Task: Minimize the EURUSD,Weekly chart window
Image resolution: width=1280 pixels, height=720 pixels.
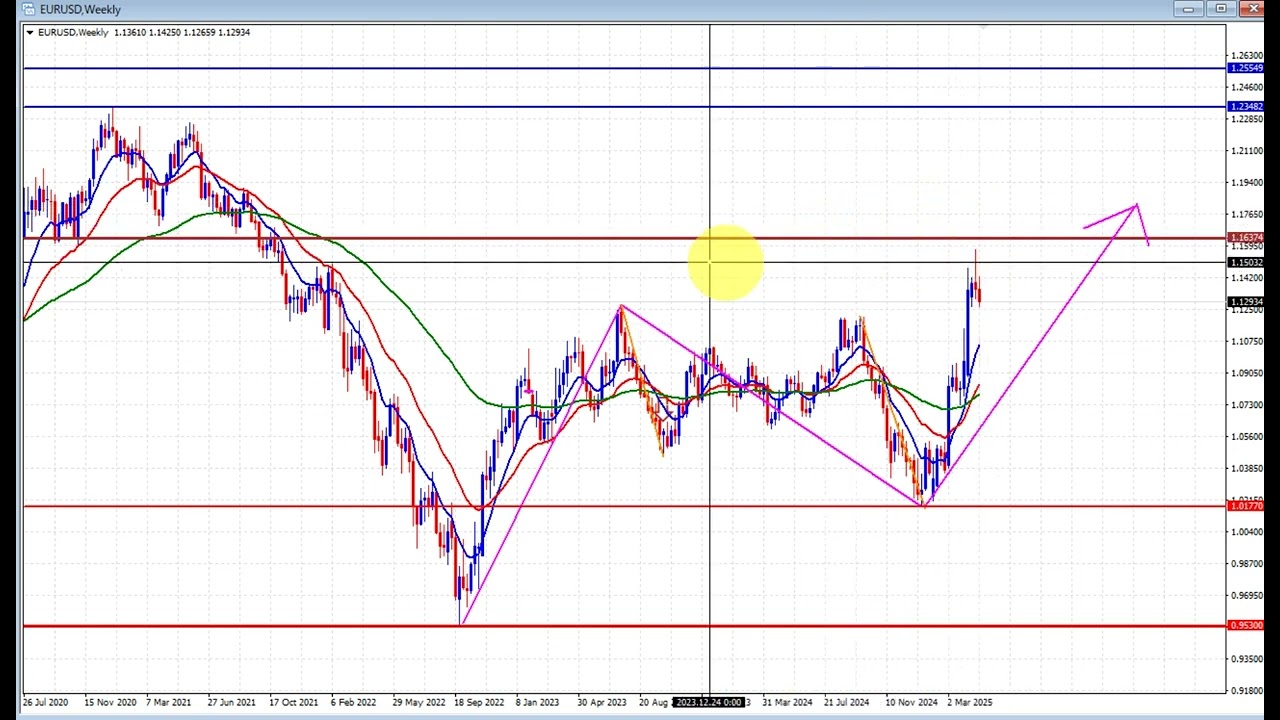Action: [1188, 9]
